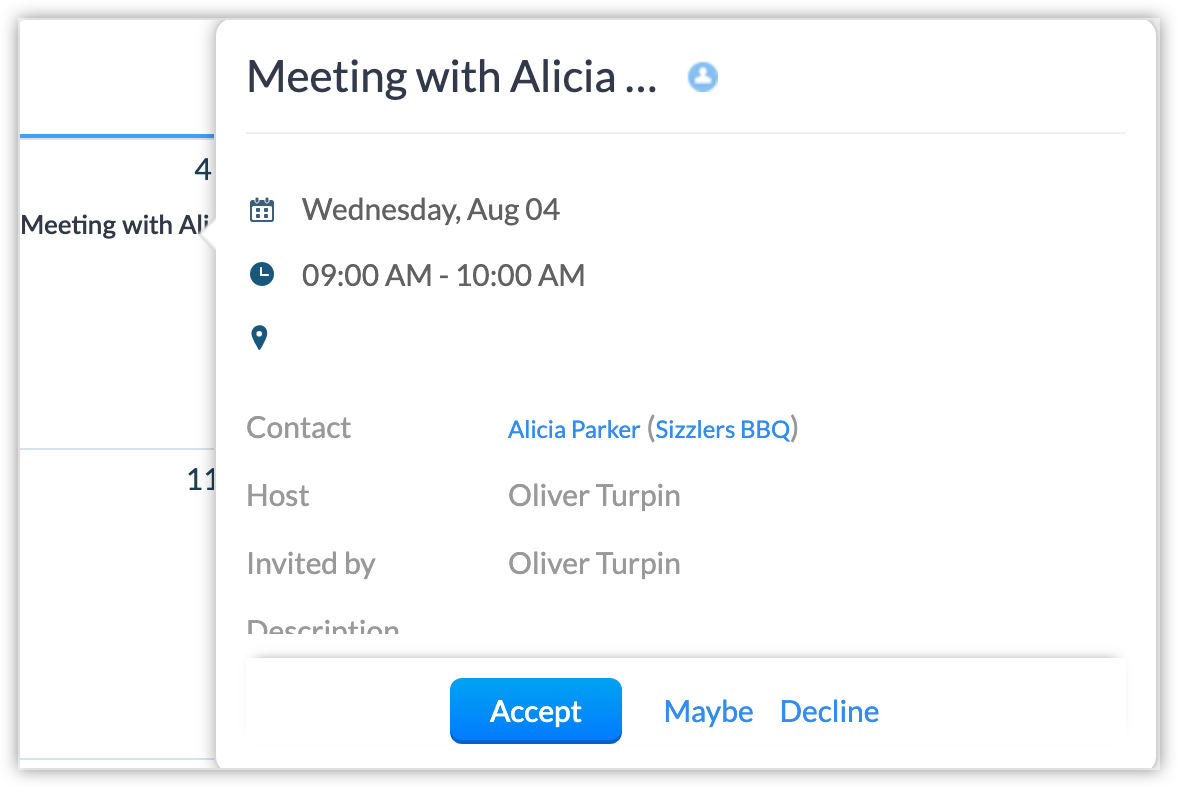
Task: Click day 4 in the calendar
Action: [x=203, y=170]
